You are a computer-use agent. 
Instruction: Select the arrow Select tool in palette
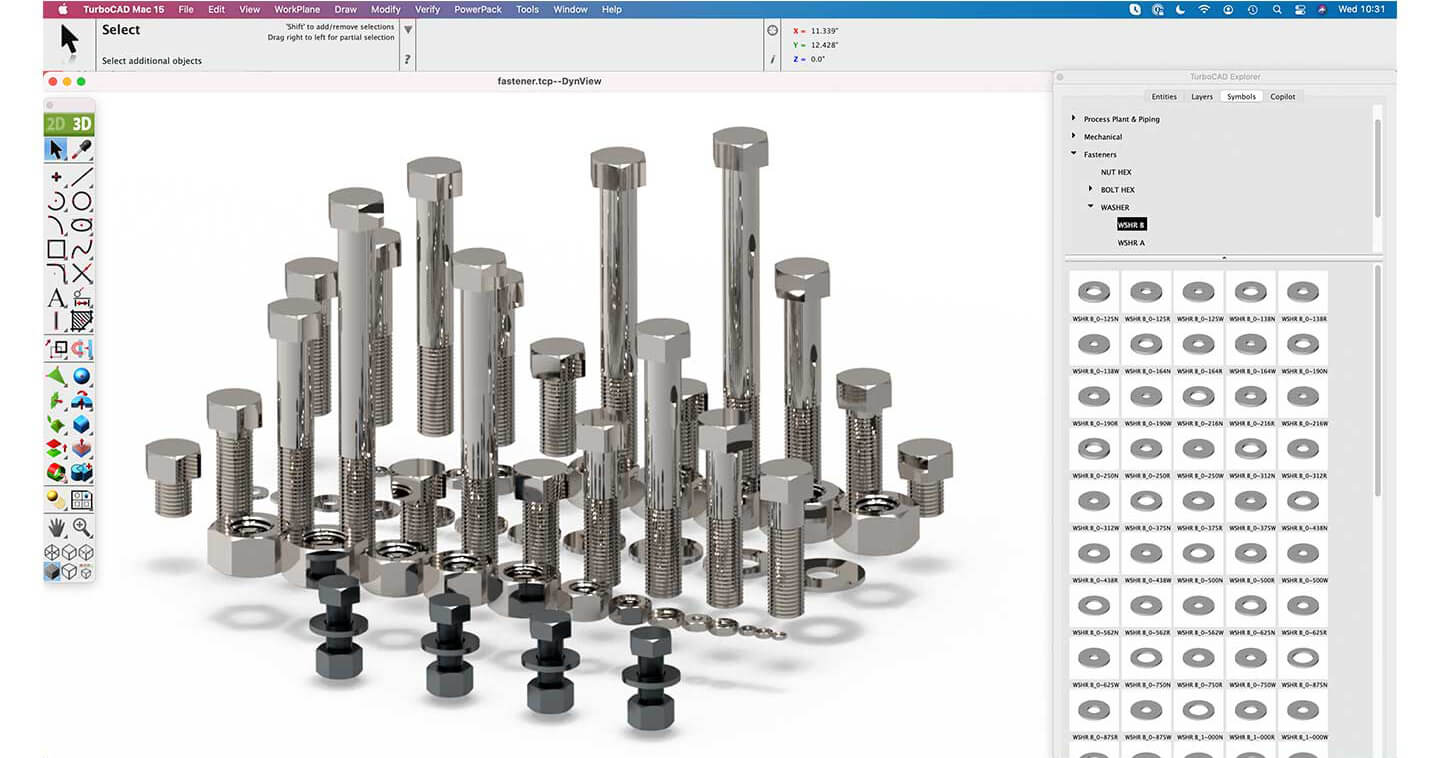(56, 149)
